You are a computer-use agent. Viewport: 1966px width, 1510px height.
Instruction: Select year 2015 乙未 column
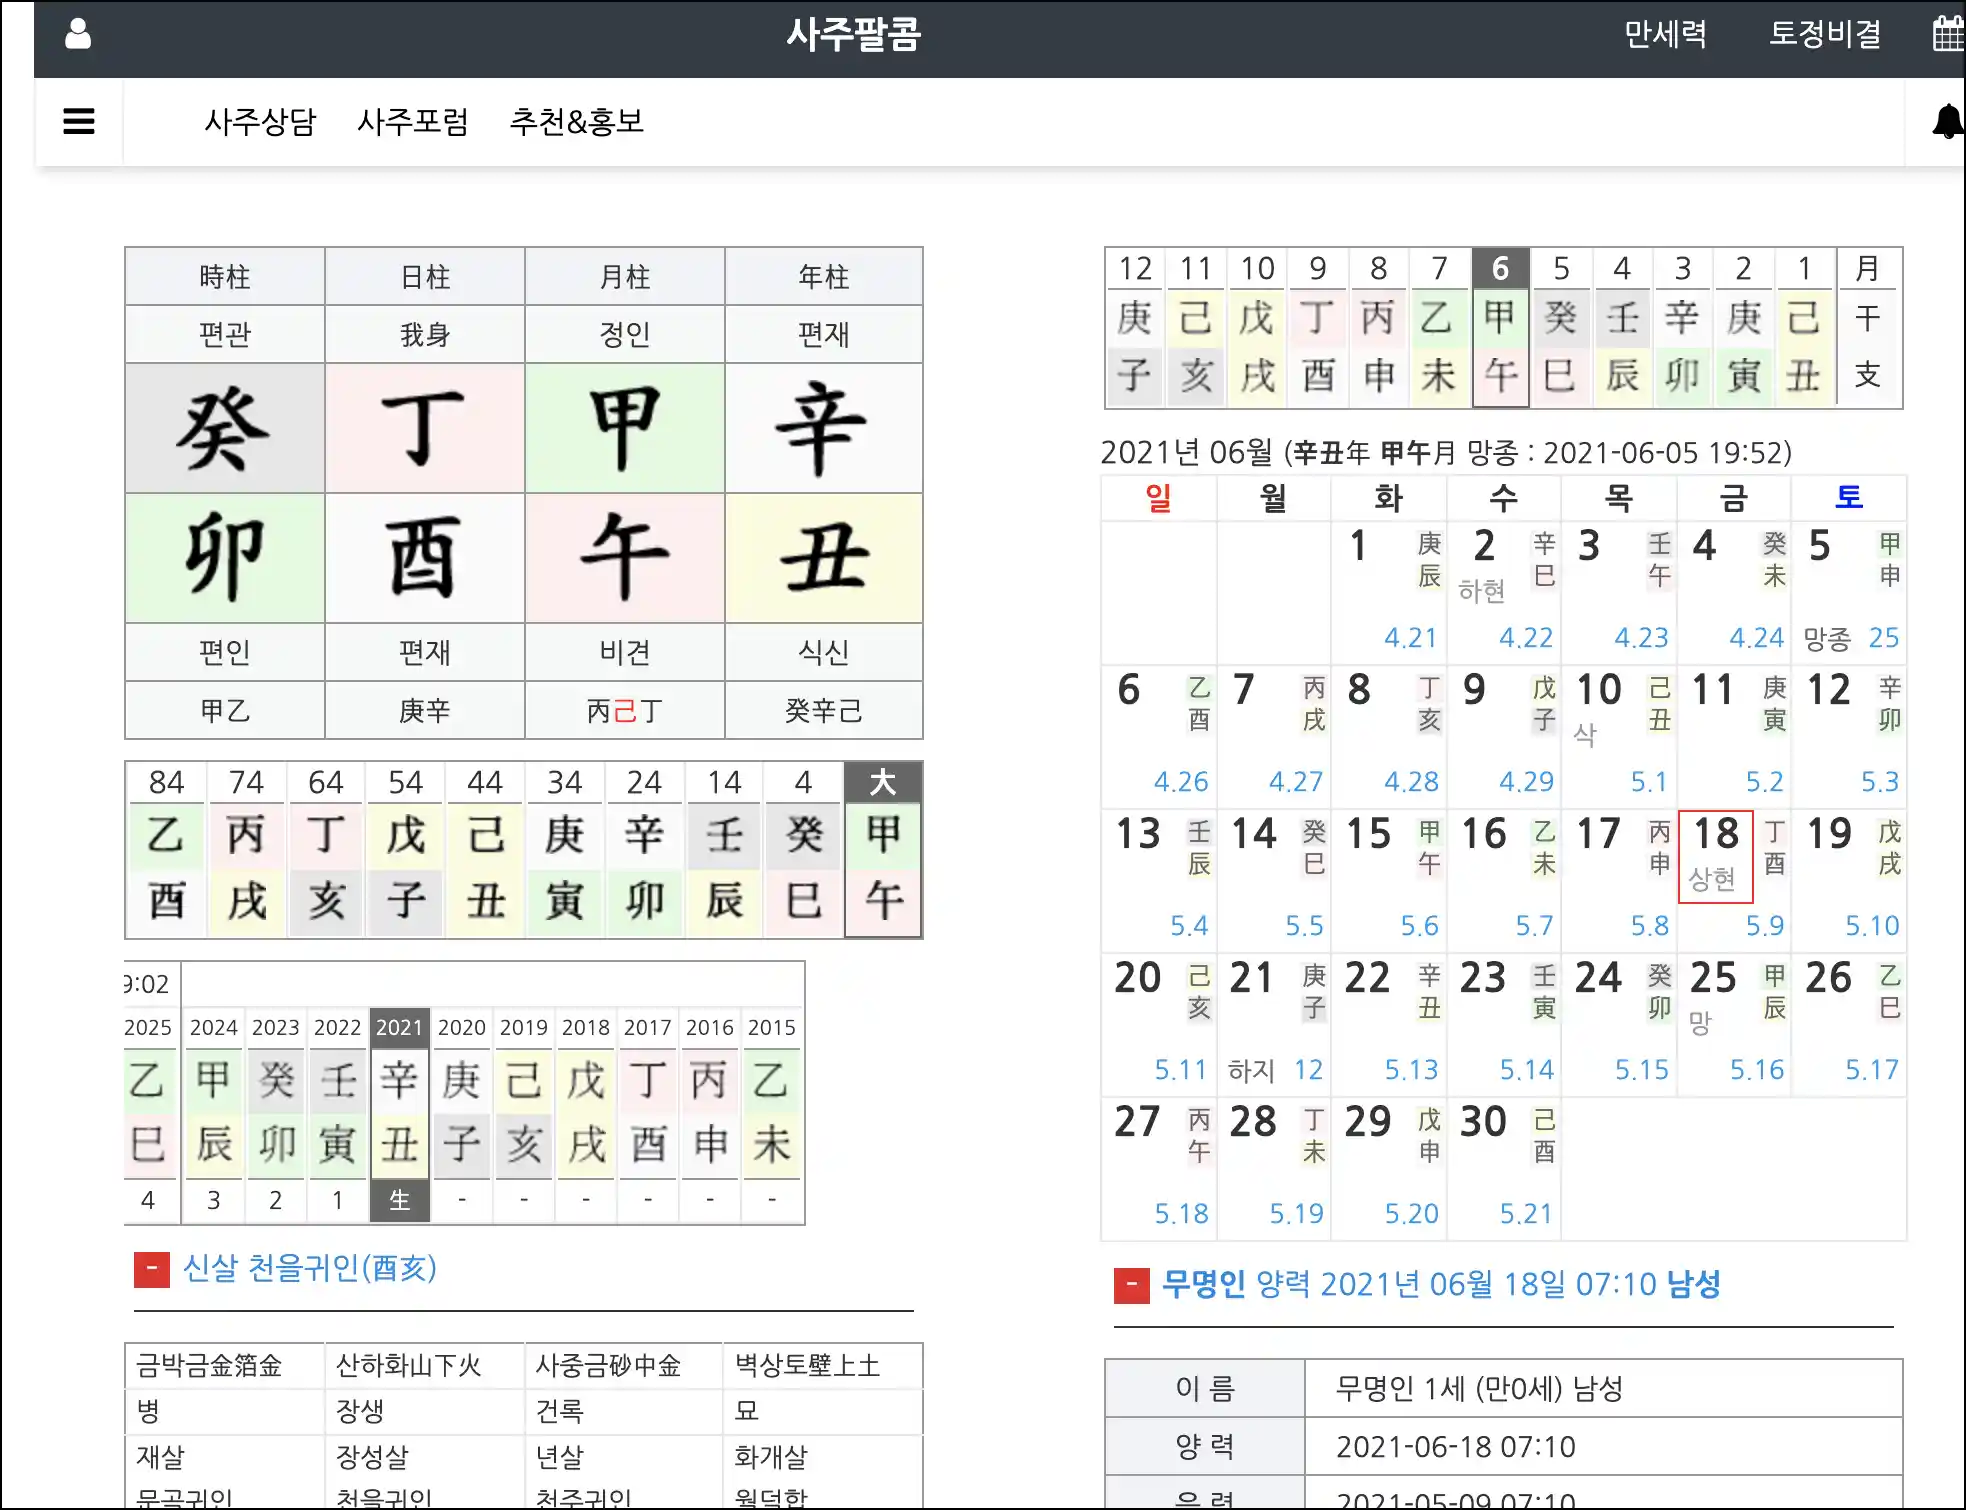(x=772, y=1115)
